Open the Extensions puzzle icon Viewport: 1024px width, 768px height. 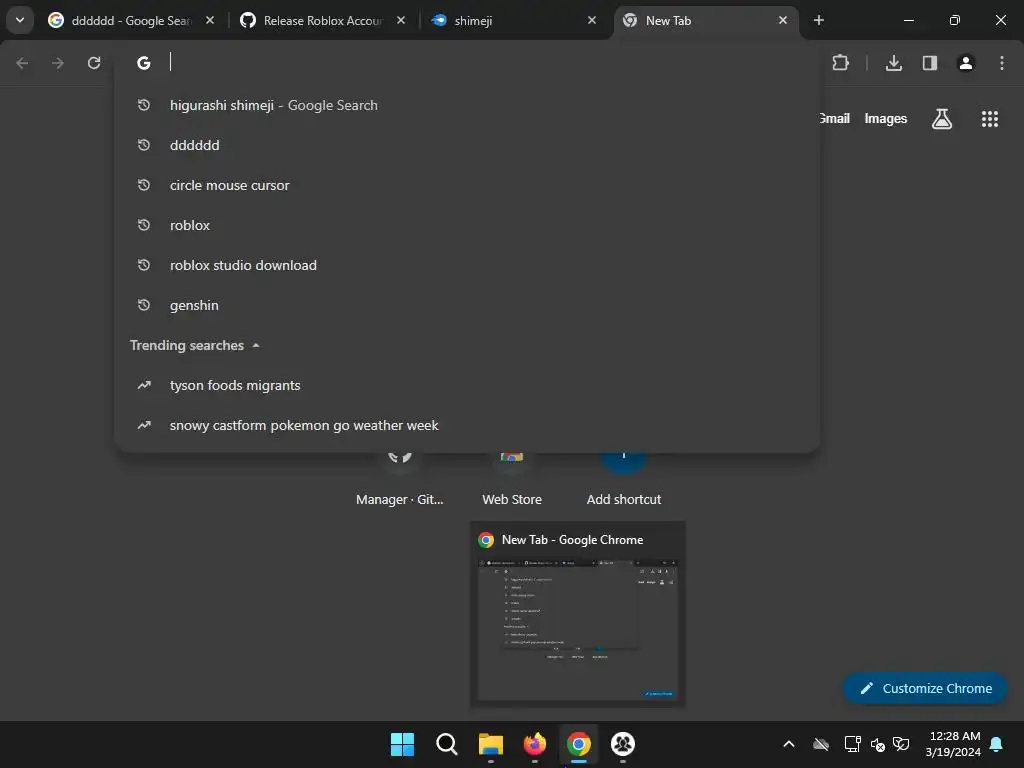pos(840,63)
